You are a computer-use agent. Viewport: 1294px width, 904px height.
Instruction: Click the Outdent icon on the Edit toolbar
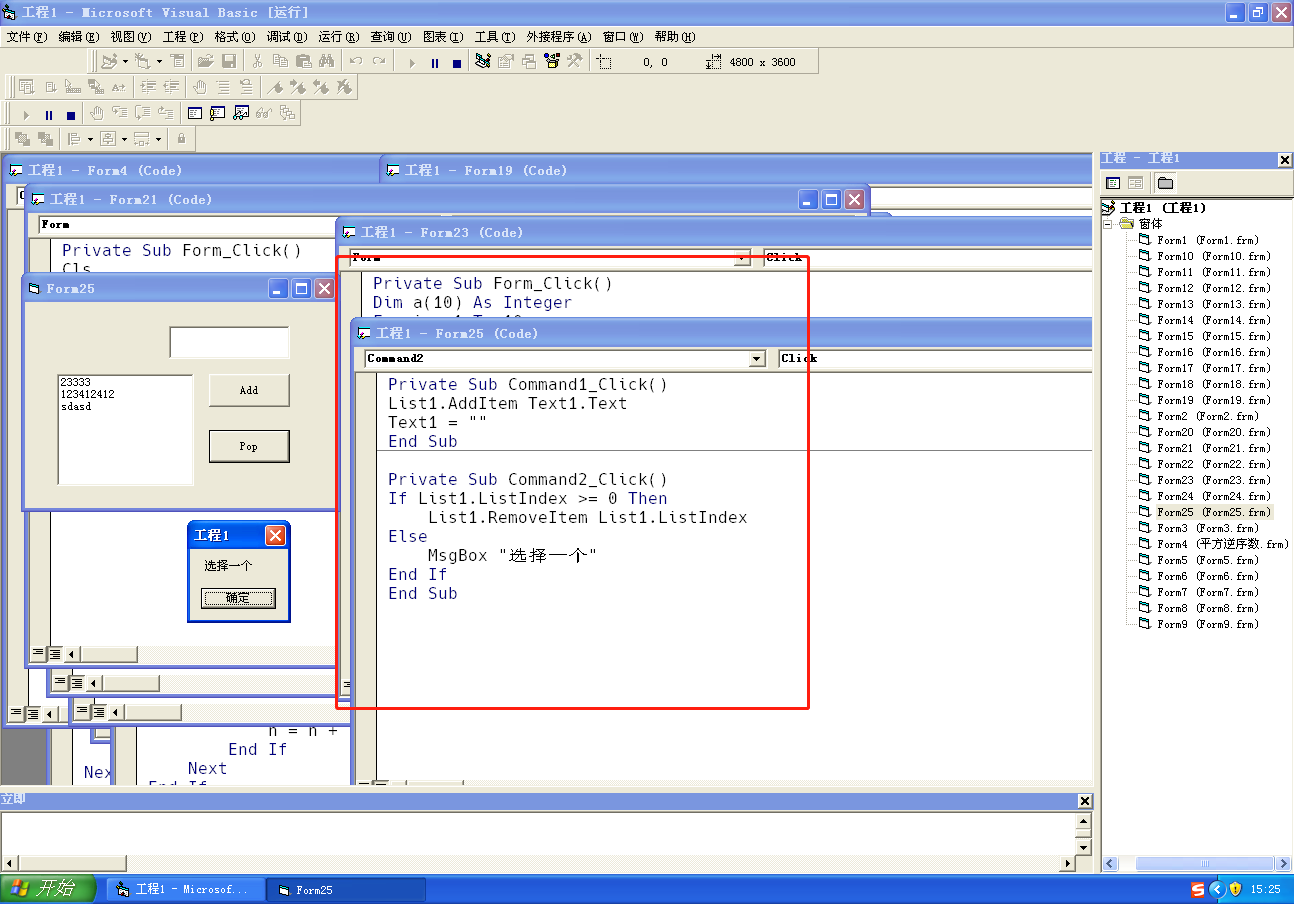[x=171, y=87]
